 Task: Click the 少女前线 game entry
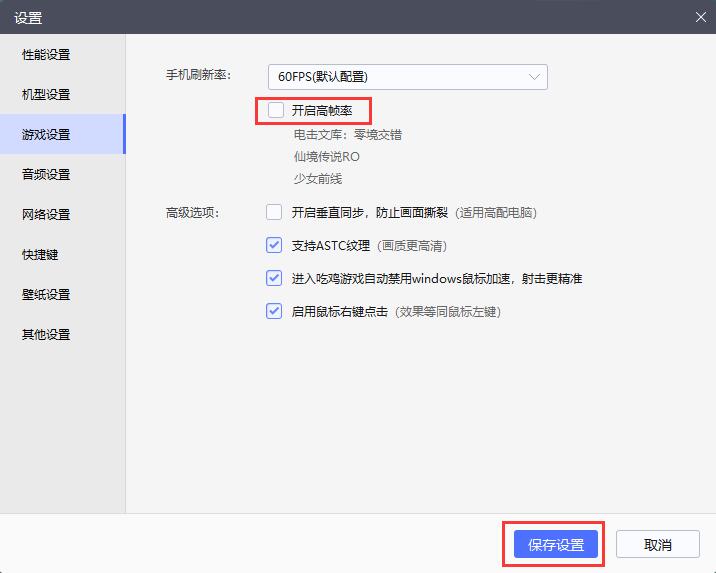point(317,178)
